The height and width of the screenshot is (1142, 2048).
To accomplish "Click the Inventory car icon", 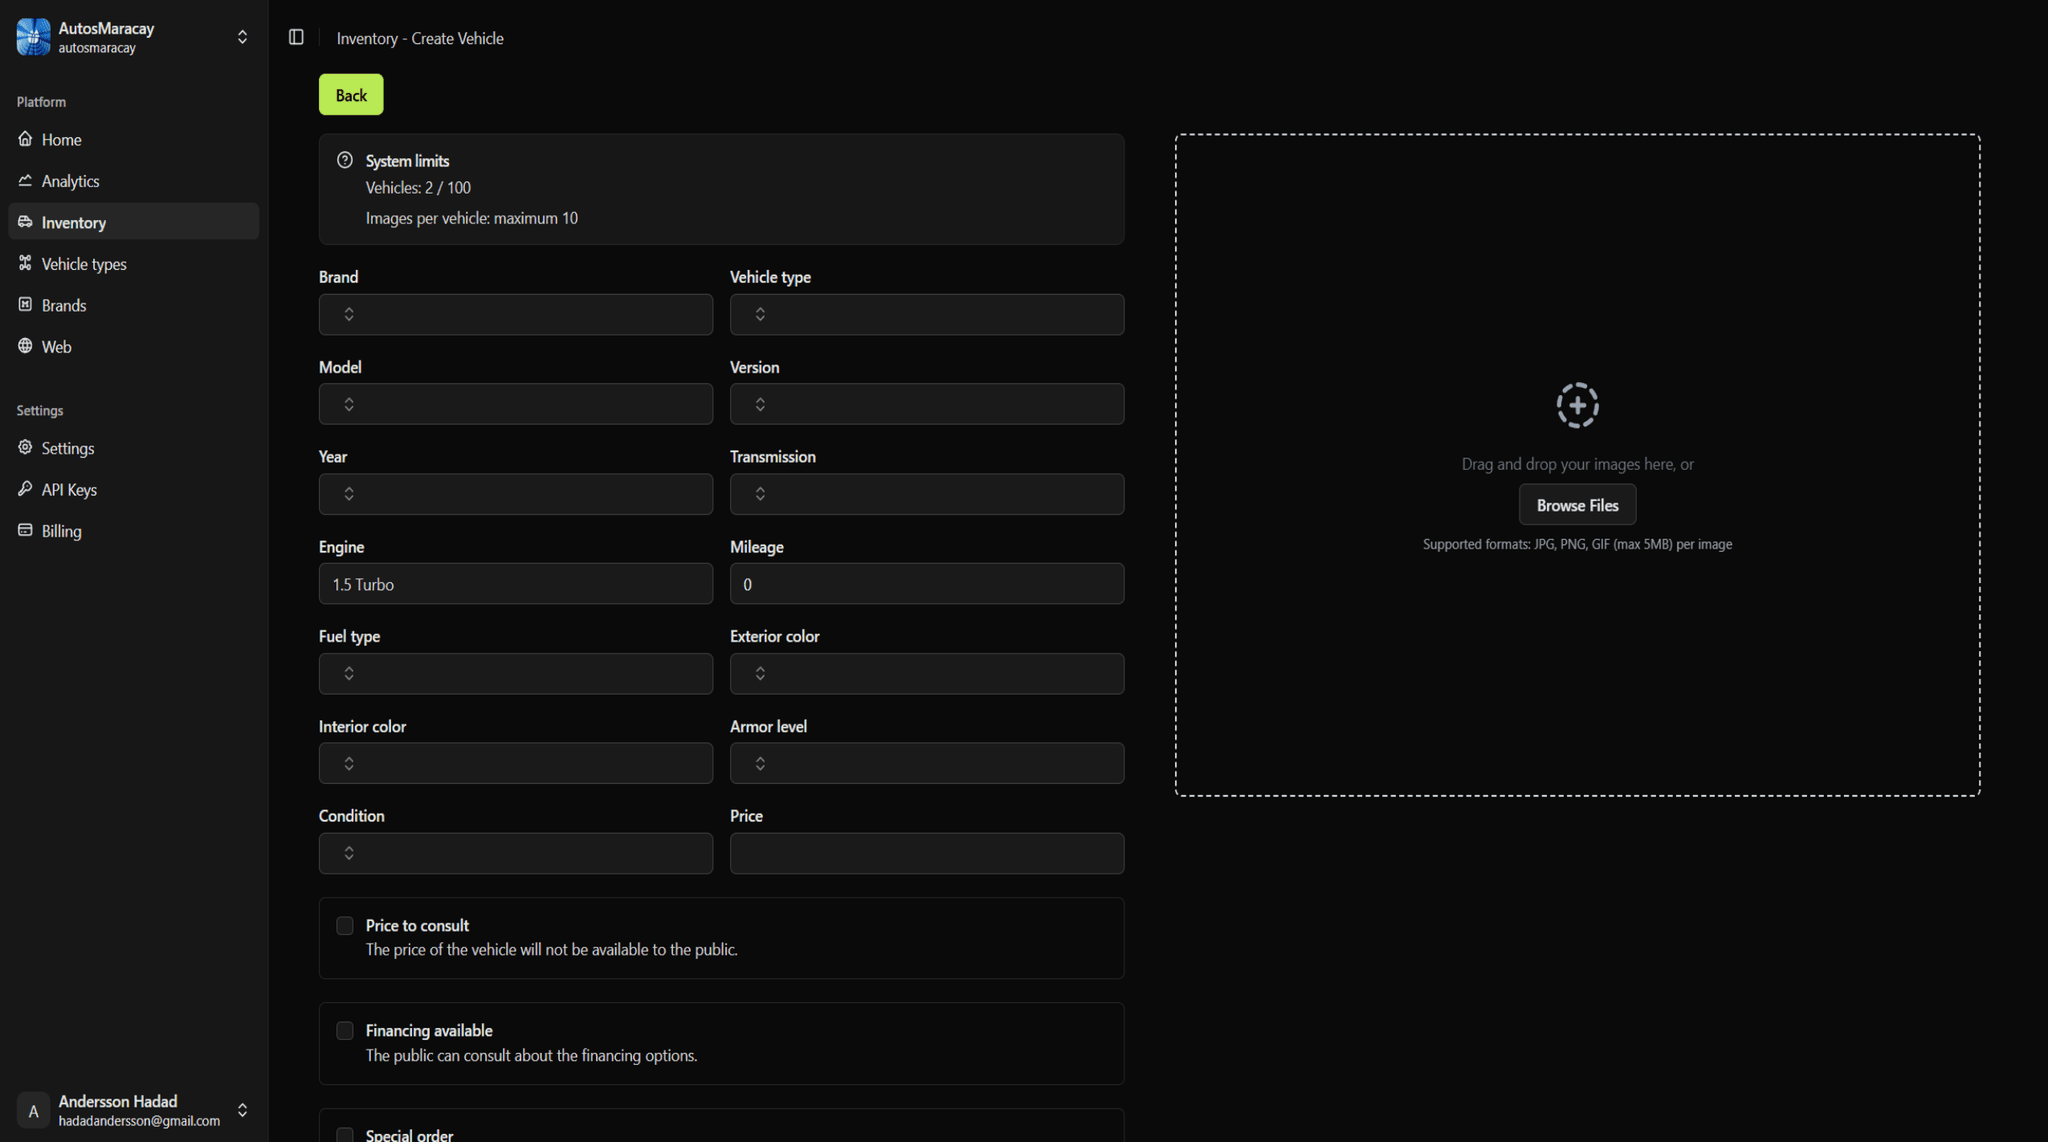I will [25, 222].
